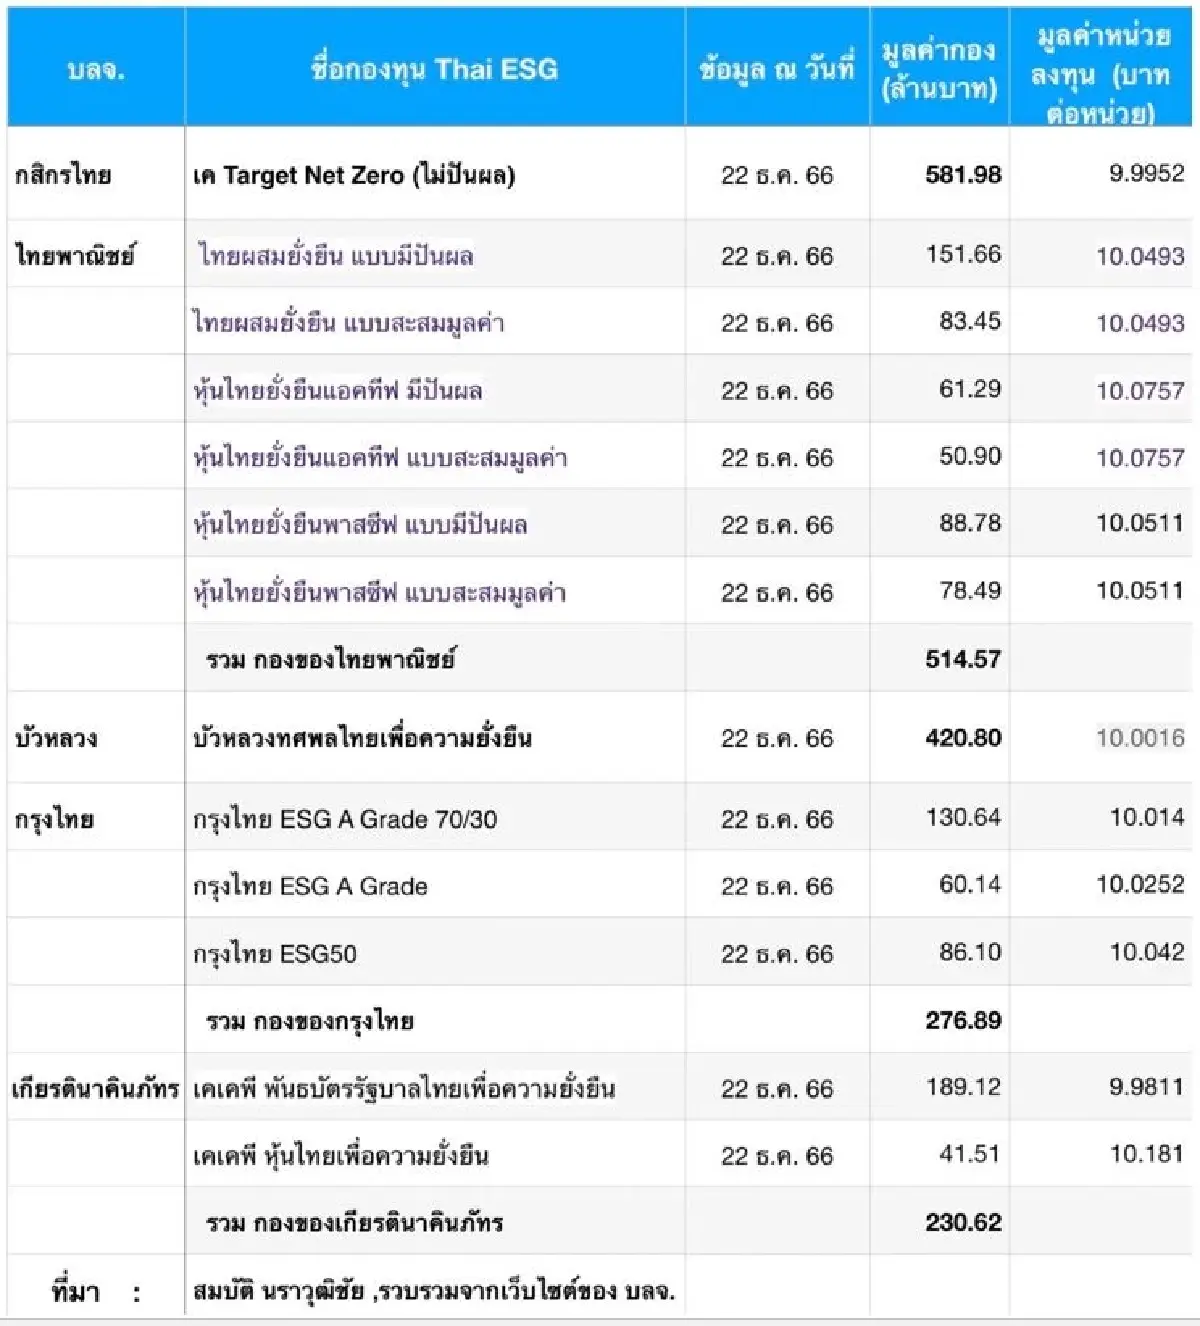Select the กสิกรไทย company cell

tap(63, 175)
